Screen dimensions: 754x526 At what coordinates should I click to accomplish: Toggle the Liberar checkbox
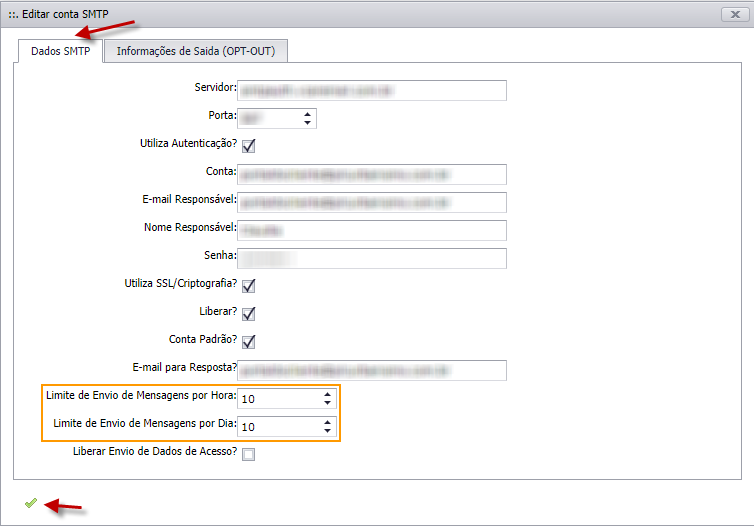click(x=248, y=314)
